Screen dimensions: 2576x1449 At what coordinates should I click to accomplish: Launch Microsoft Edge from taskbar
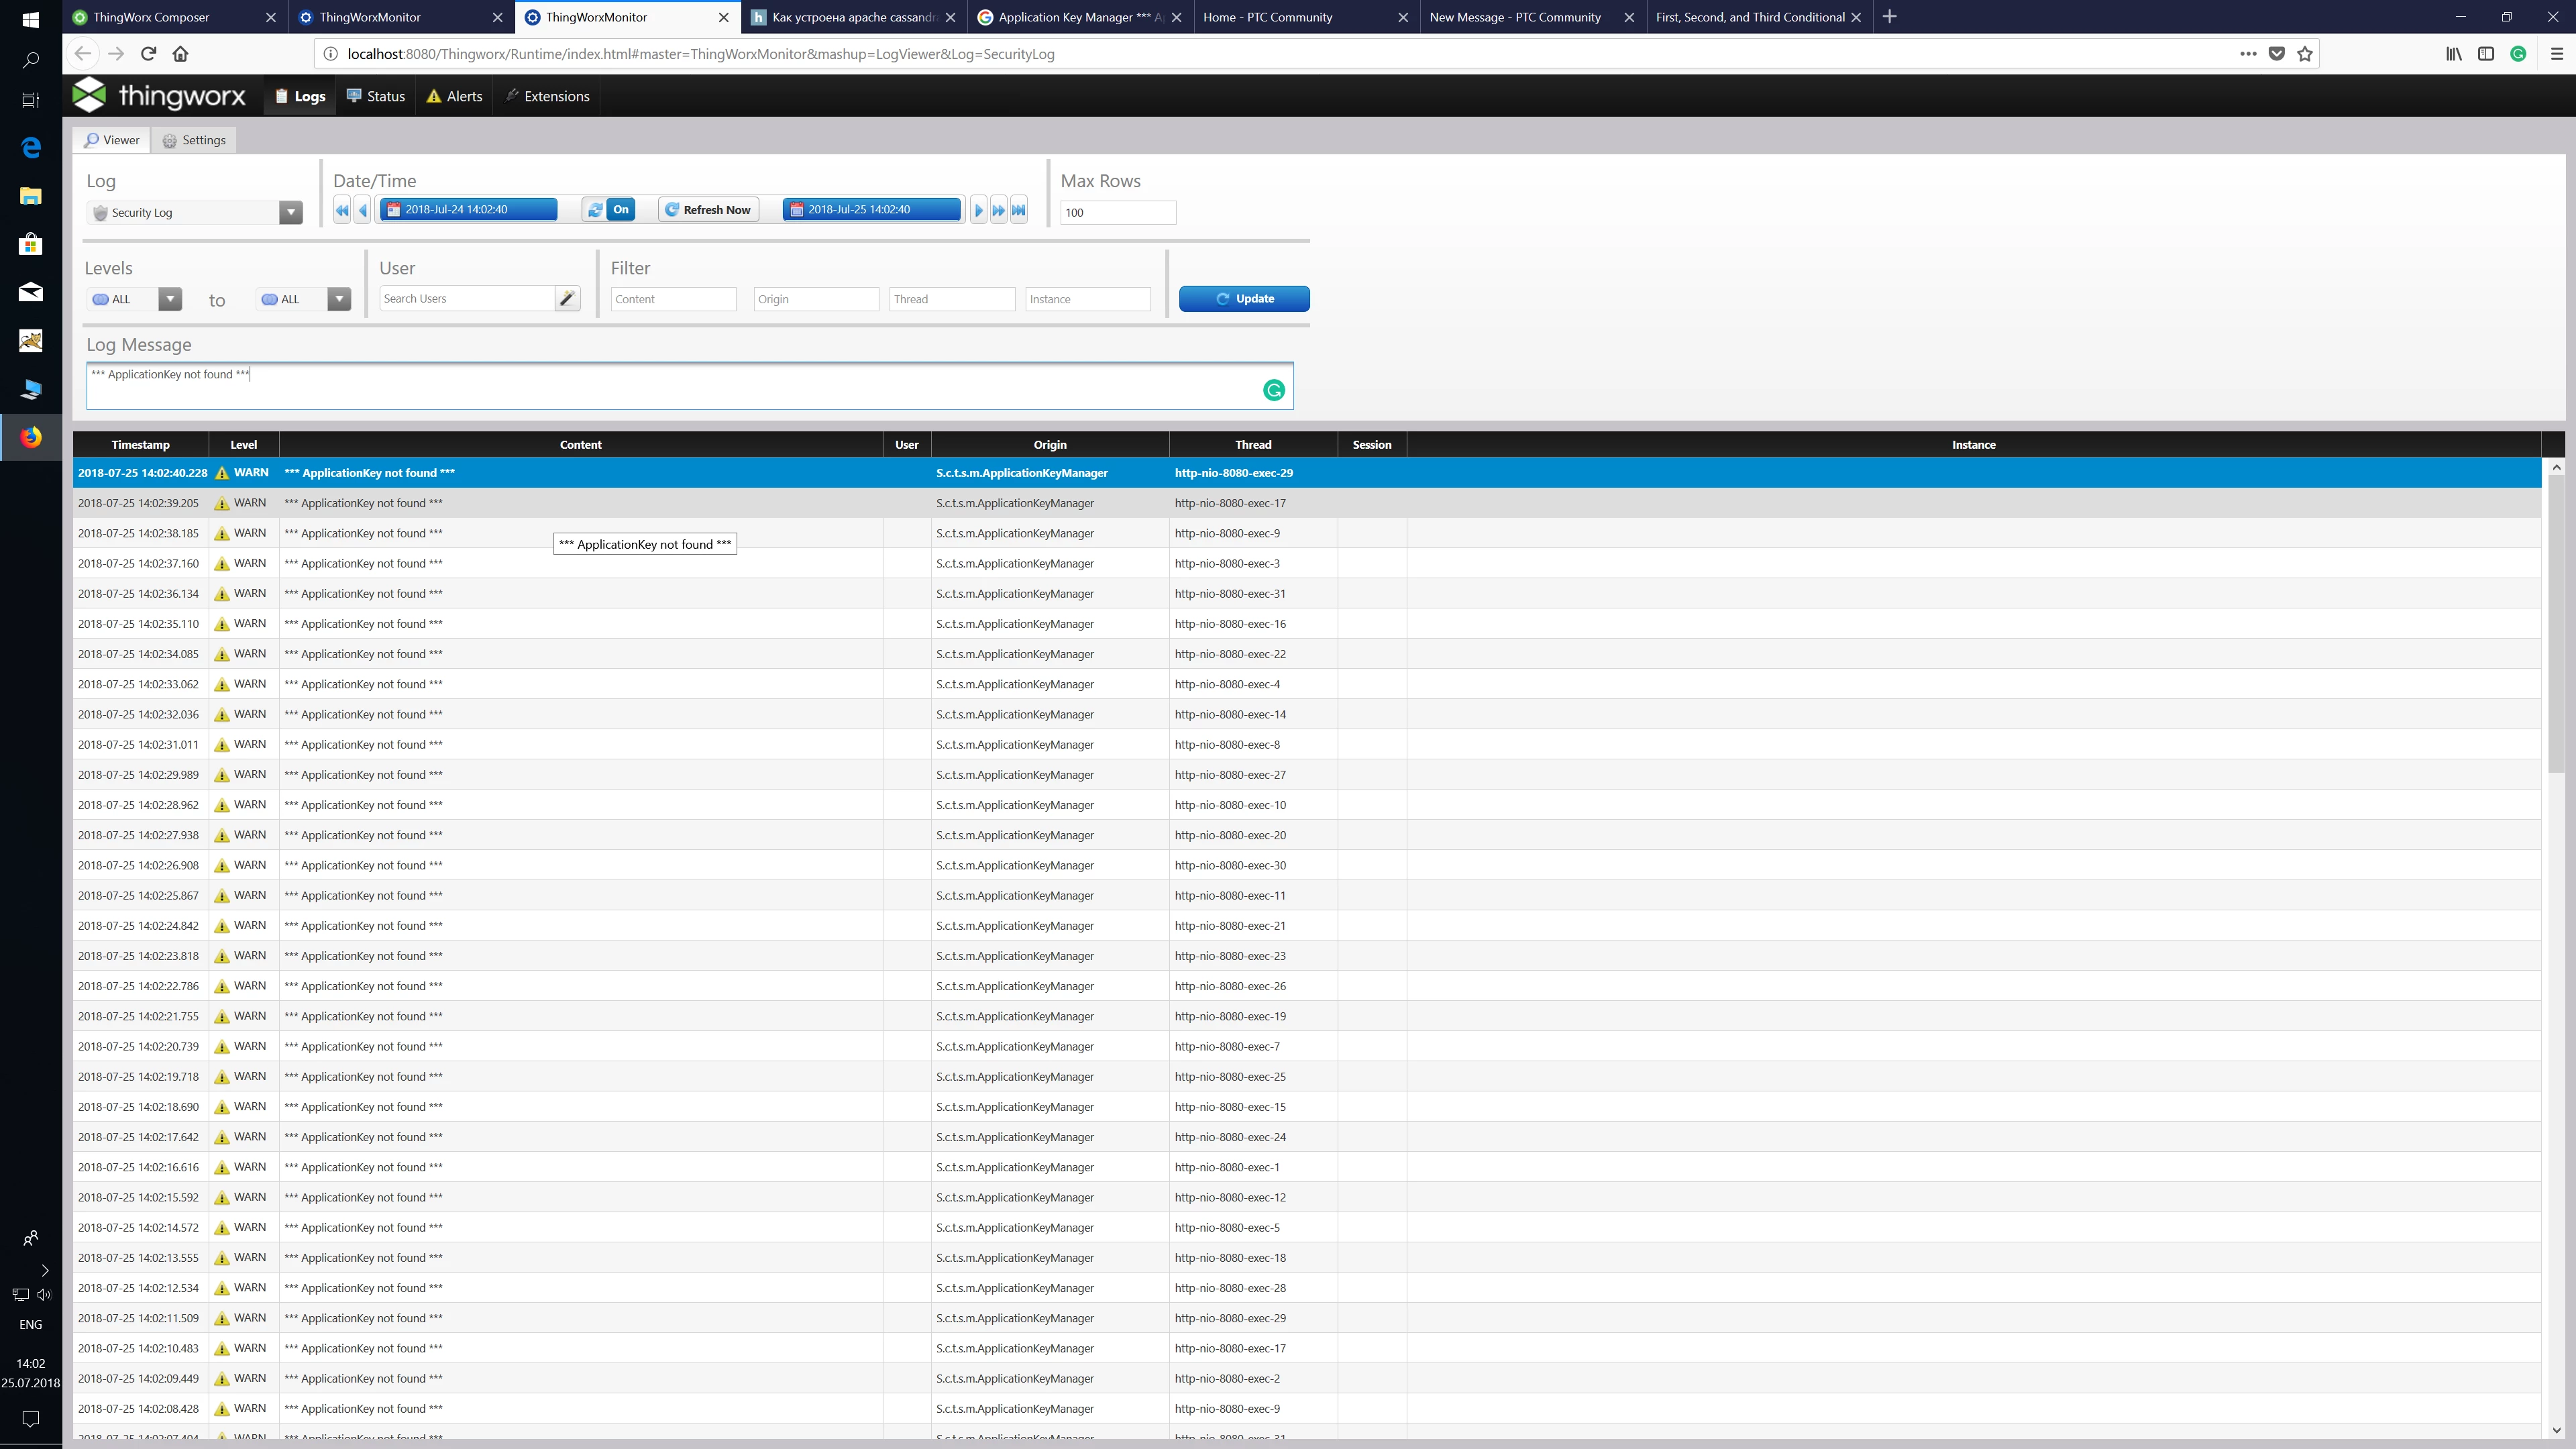tap(31, 147)
